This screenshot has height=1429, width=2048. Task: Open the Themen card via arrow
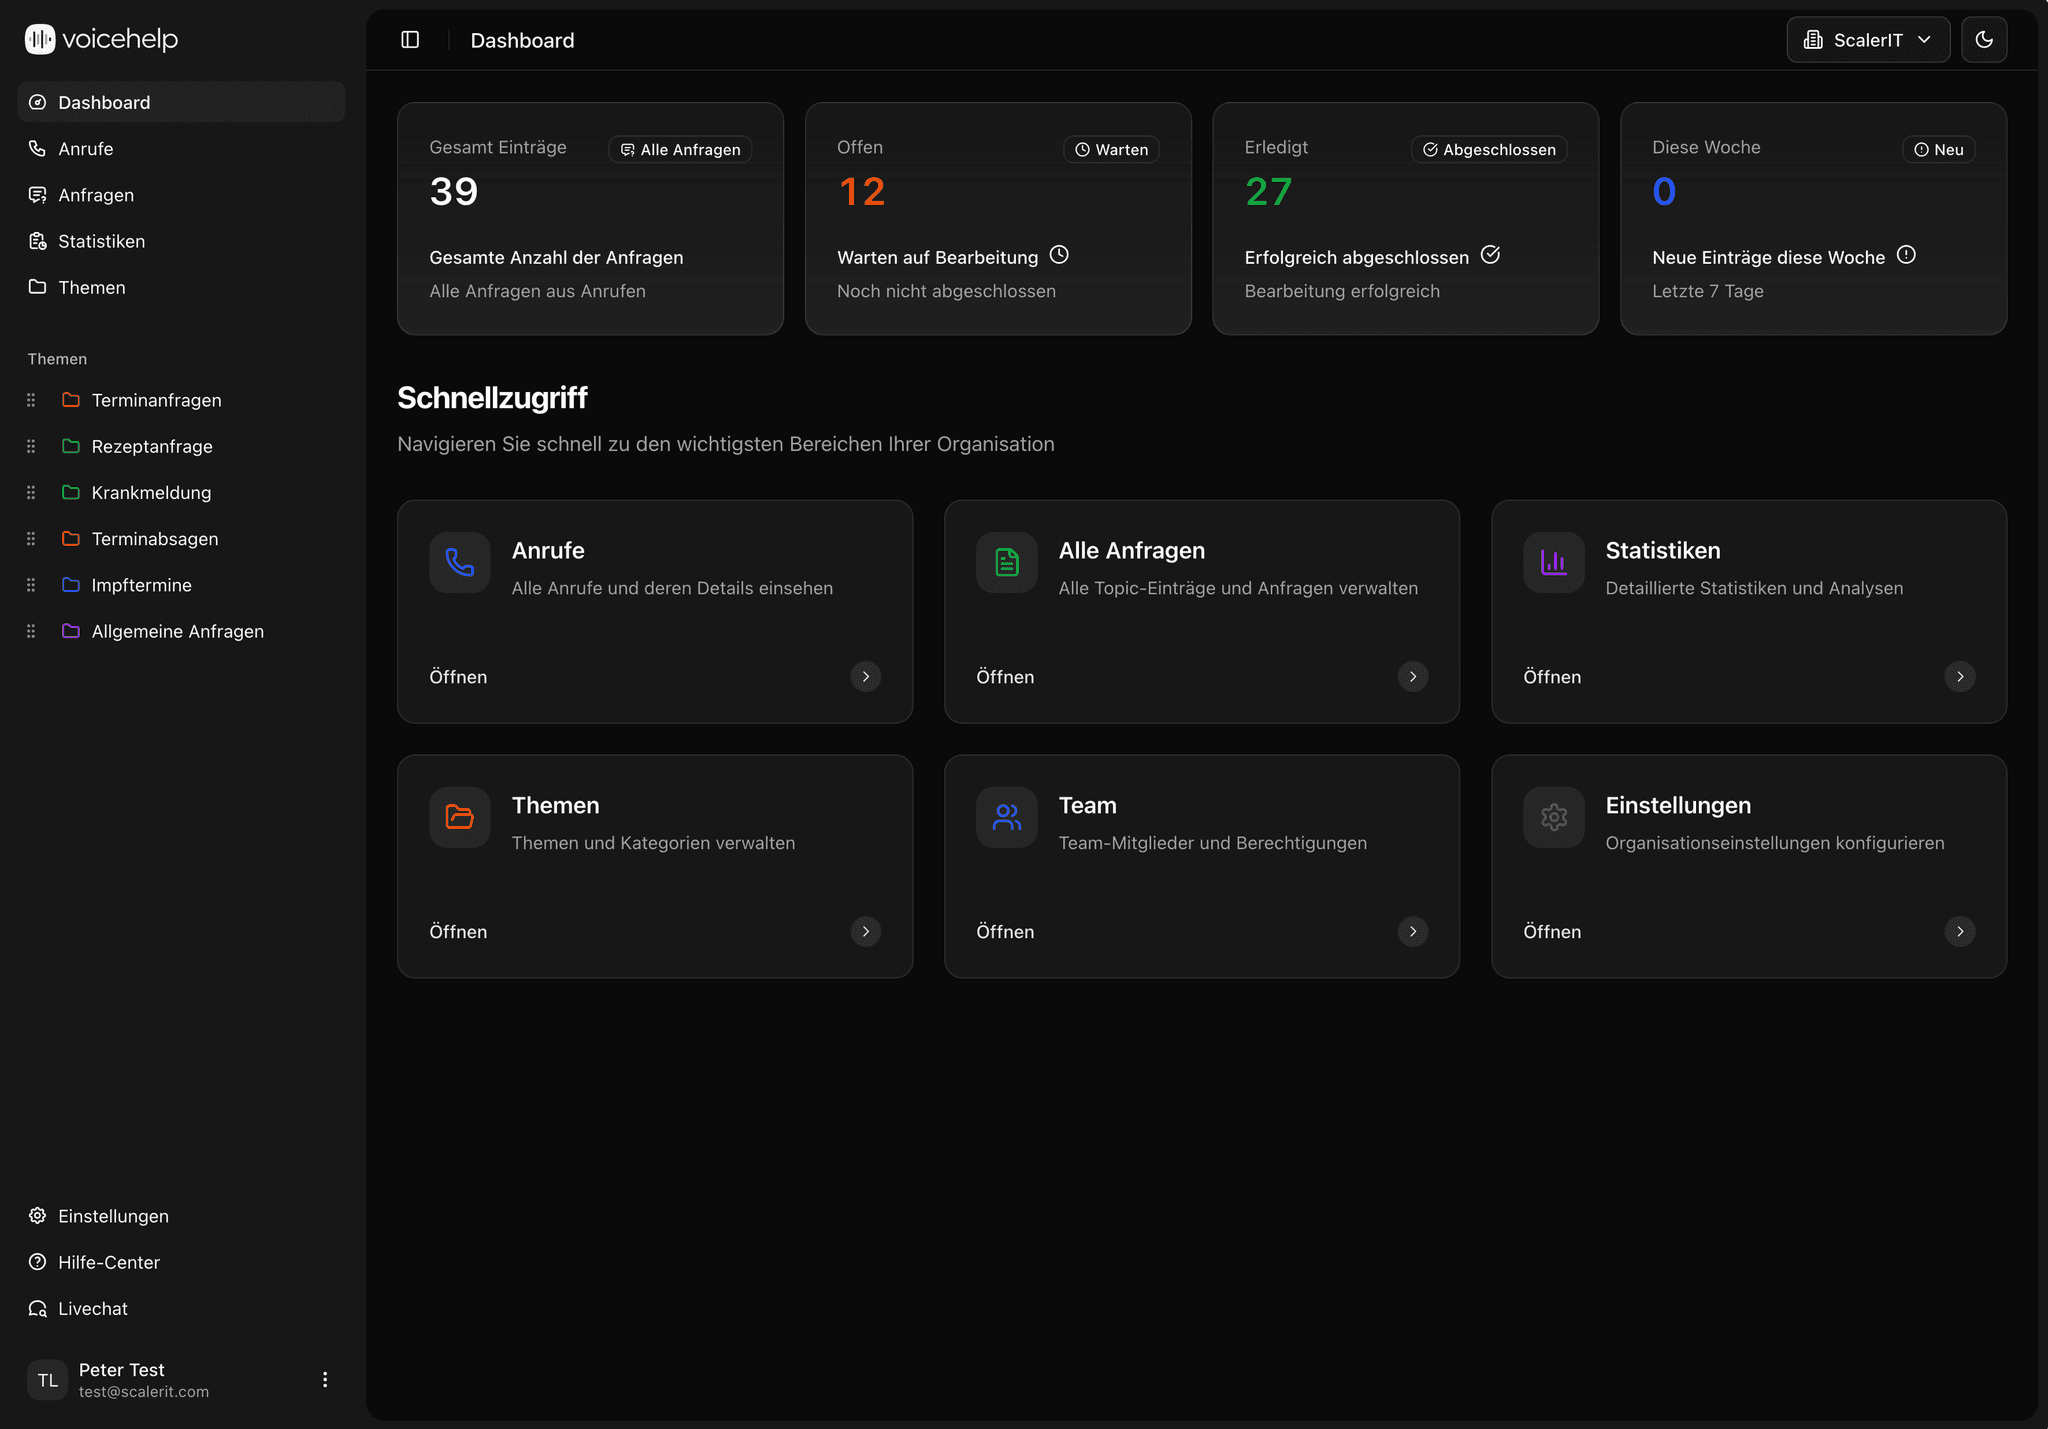click(x=866, y=932)
